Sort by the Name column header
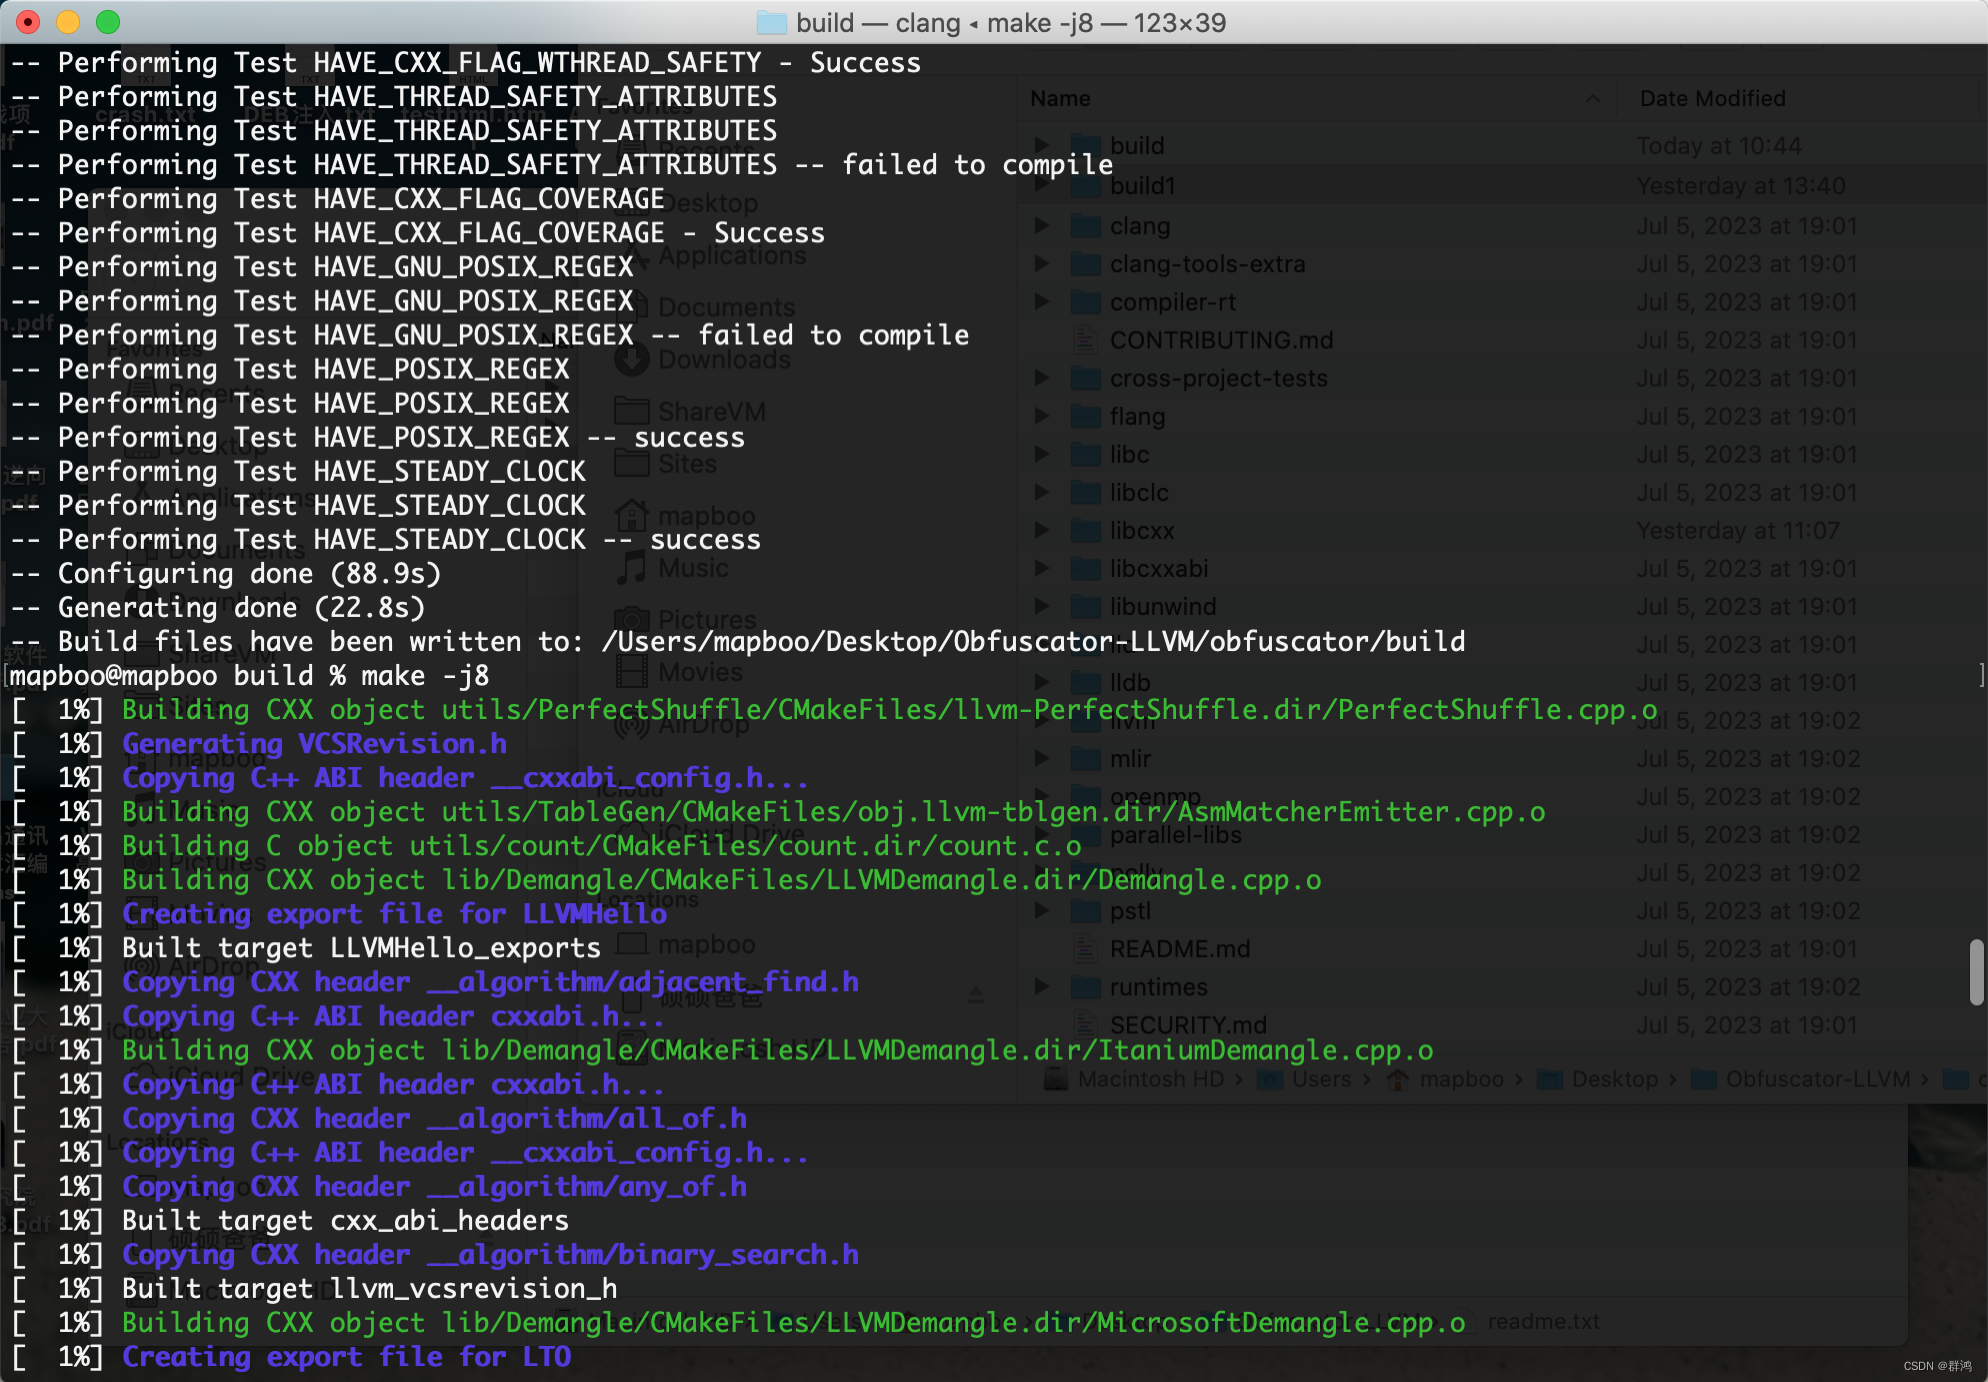 click(x=1061, y=98)
